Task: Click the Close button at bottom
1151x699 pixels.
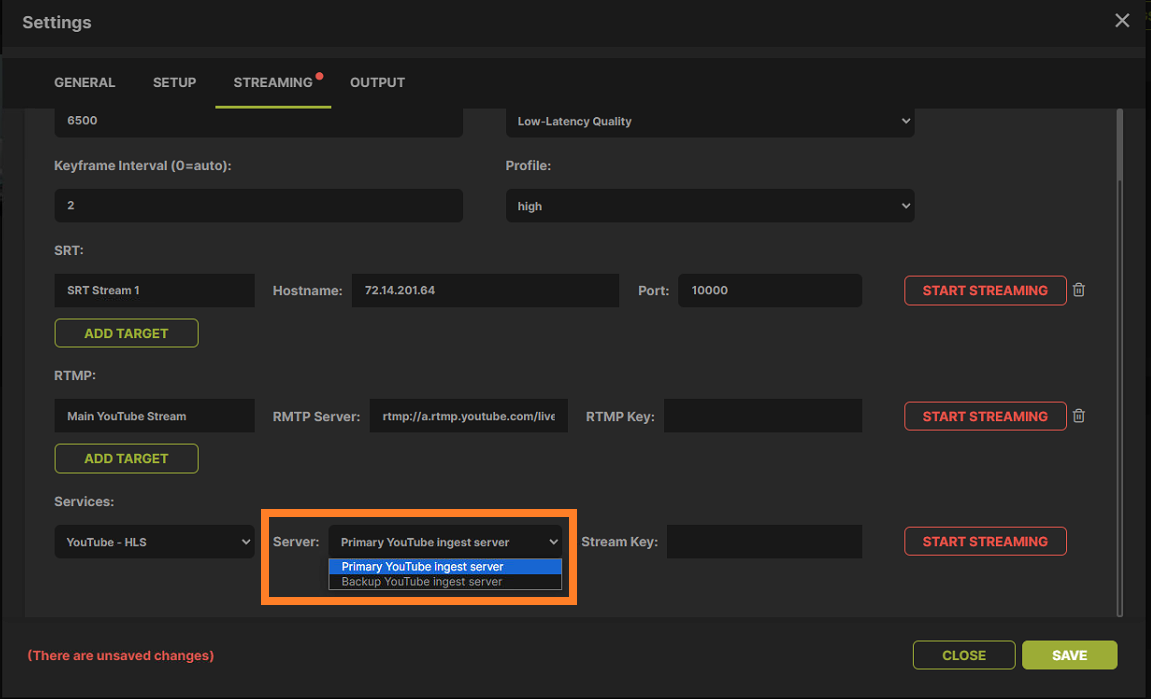Action: 964,655
